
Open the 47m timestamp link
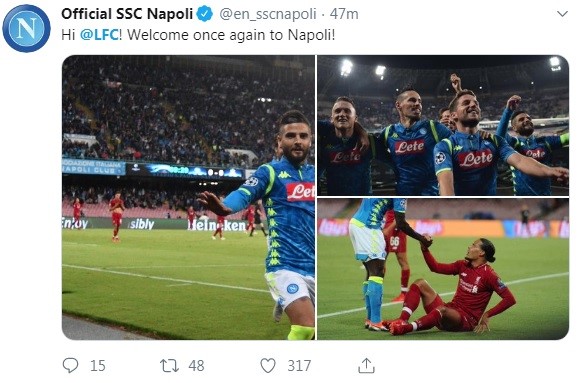pos(344,14)
